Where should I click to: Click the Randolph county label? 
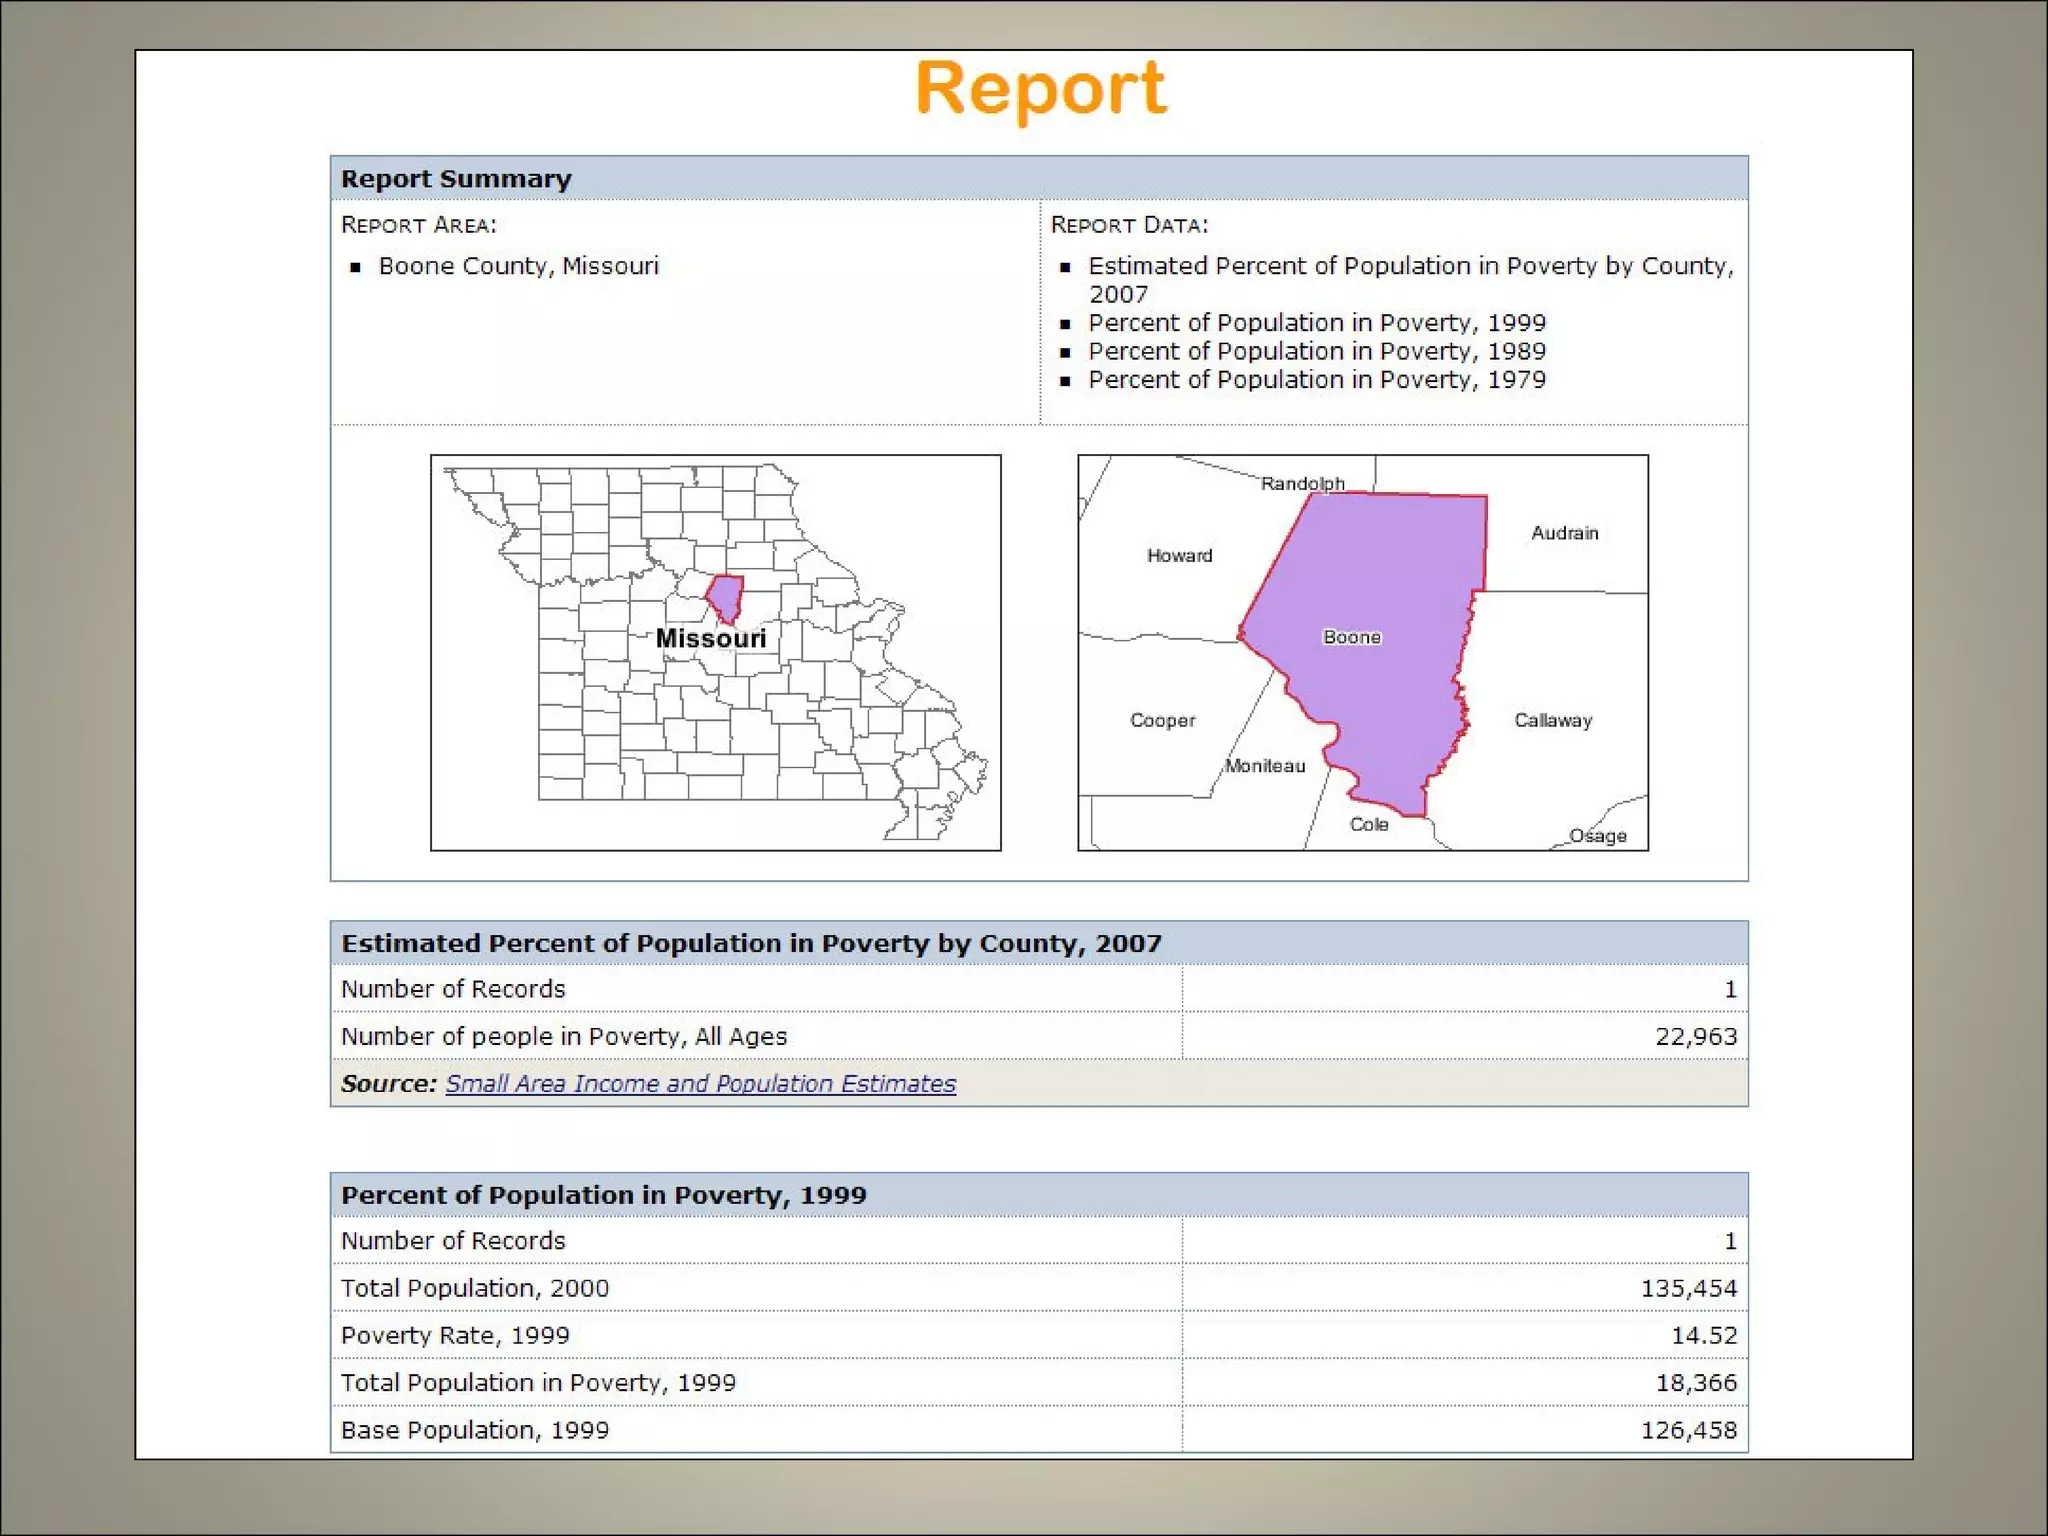pos(1302,484)
